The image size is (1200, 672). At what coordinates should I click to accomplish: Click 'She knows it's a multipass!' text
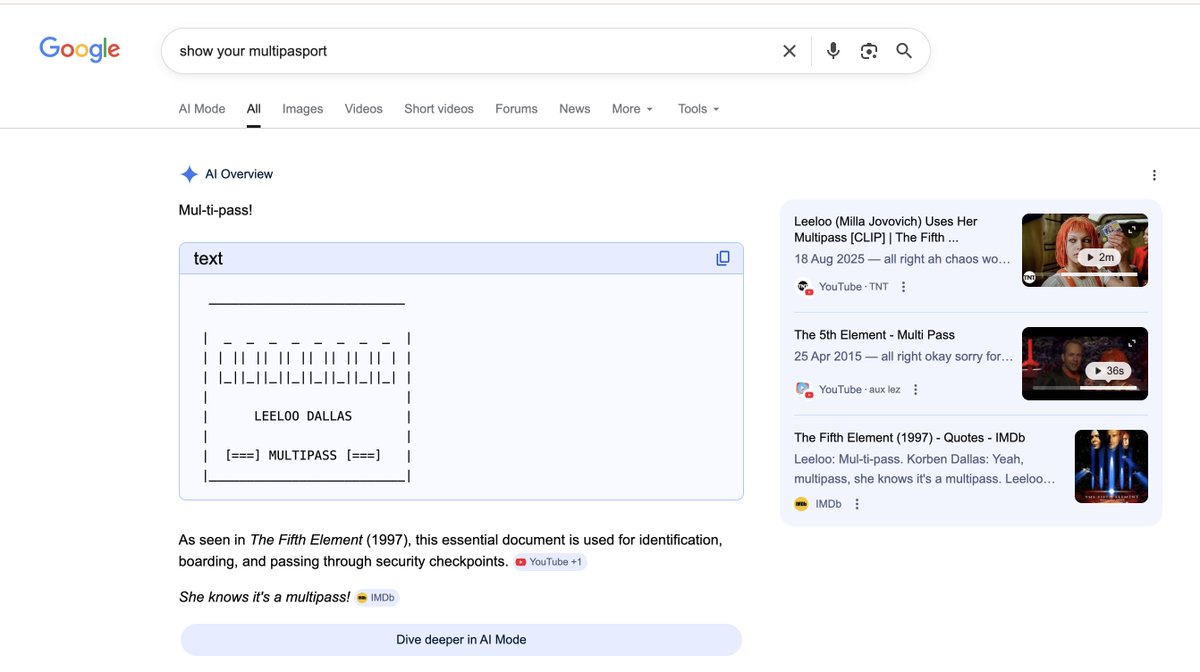click(265, 597)
